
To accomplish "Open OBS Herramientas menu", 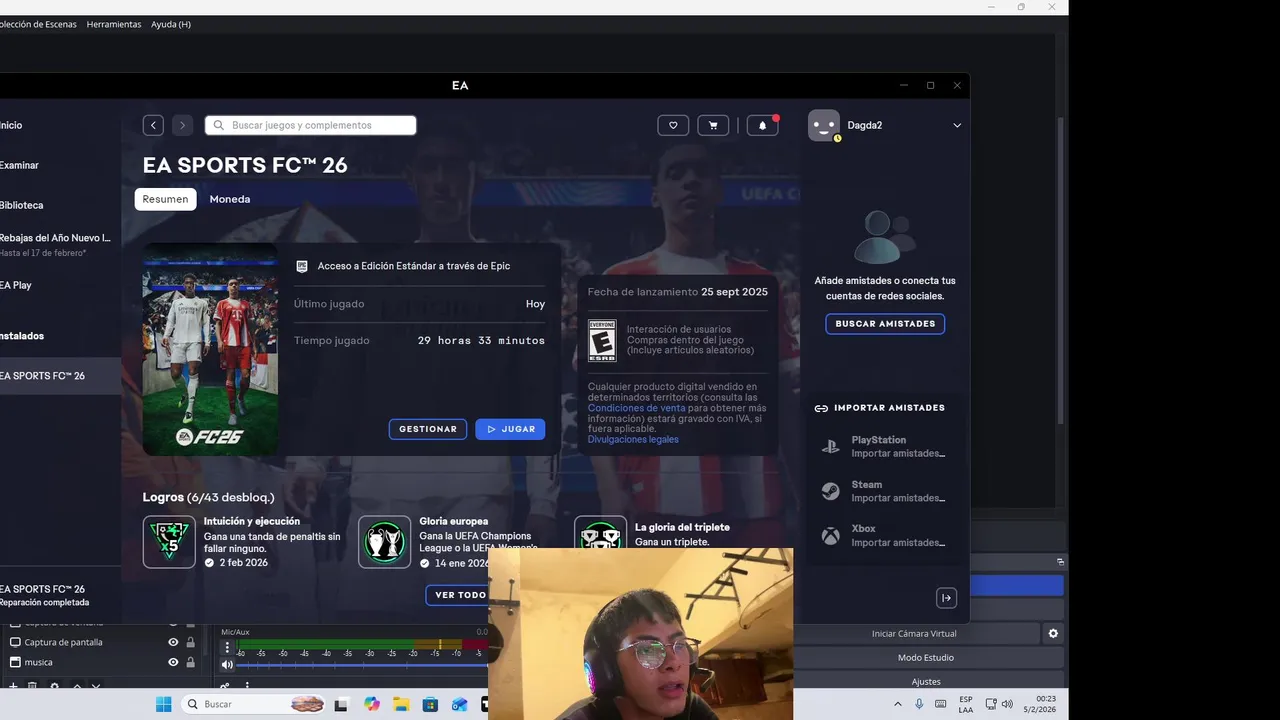I will (x=114, y=24).
